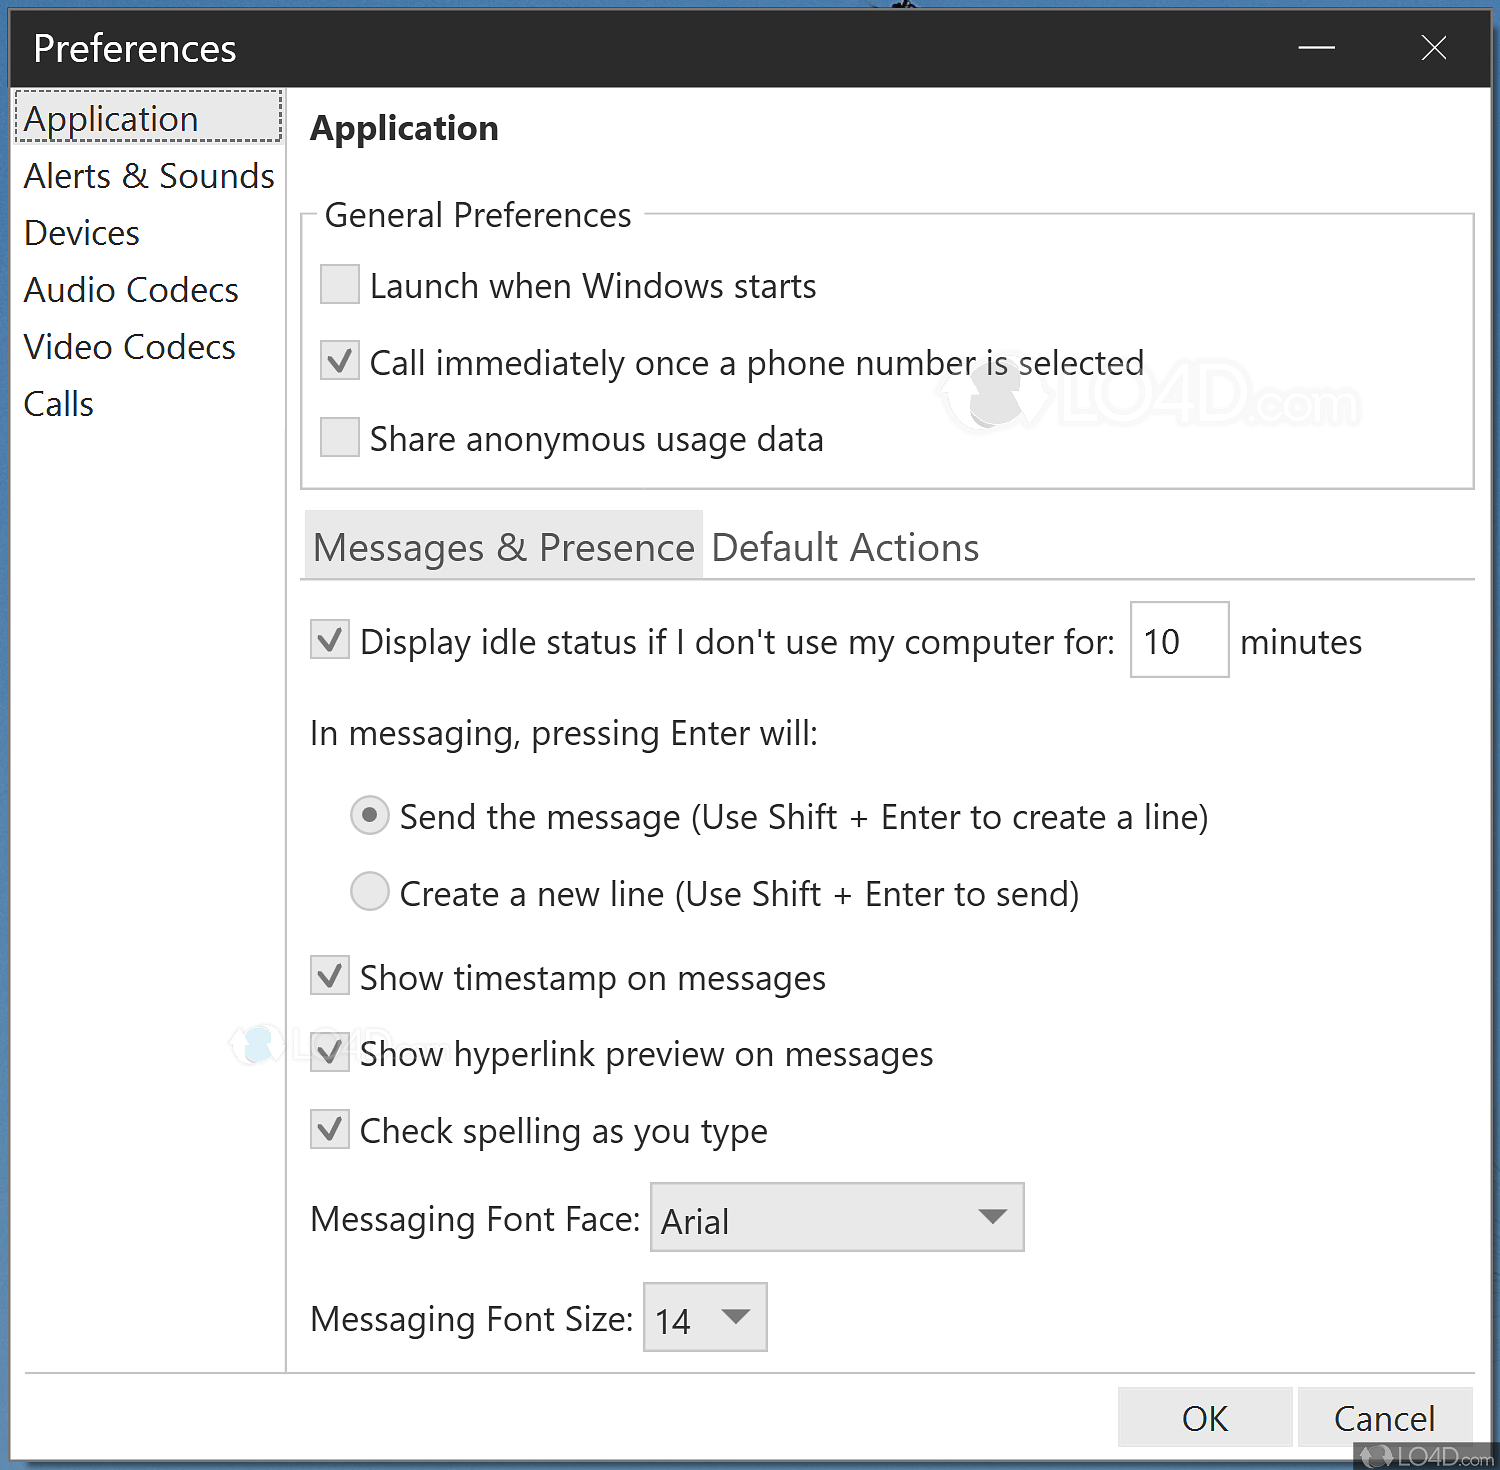Click the idle minutes input field

1178,640
